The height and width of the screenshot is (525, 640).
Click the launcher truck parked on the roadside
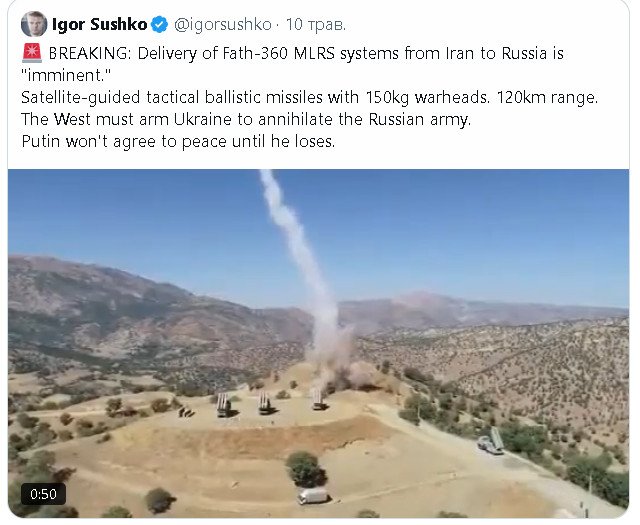pos(491,441)
